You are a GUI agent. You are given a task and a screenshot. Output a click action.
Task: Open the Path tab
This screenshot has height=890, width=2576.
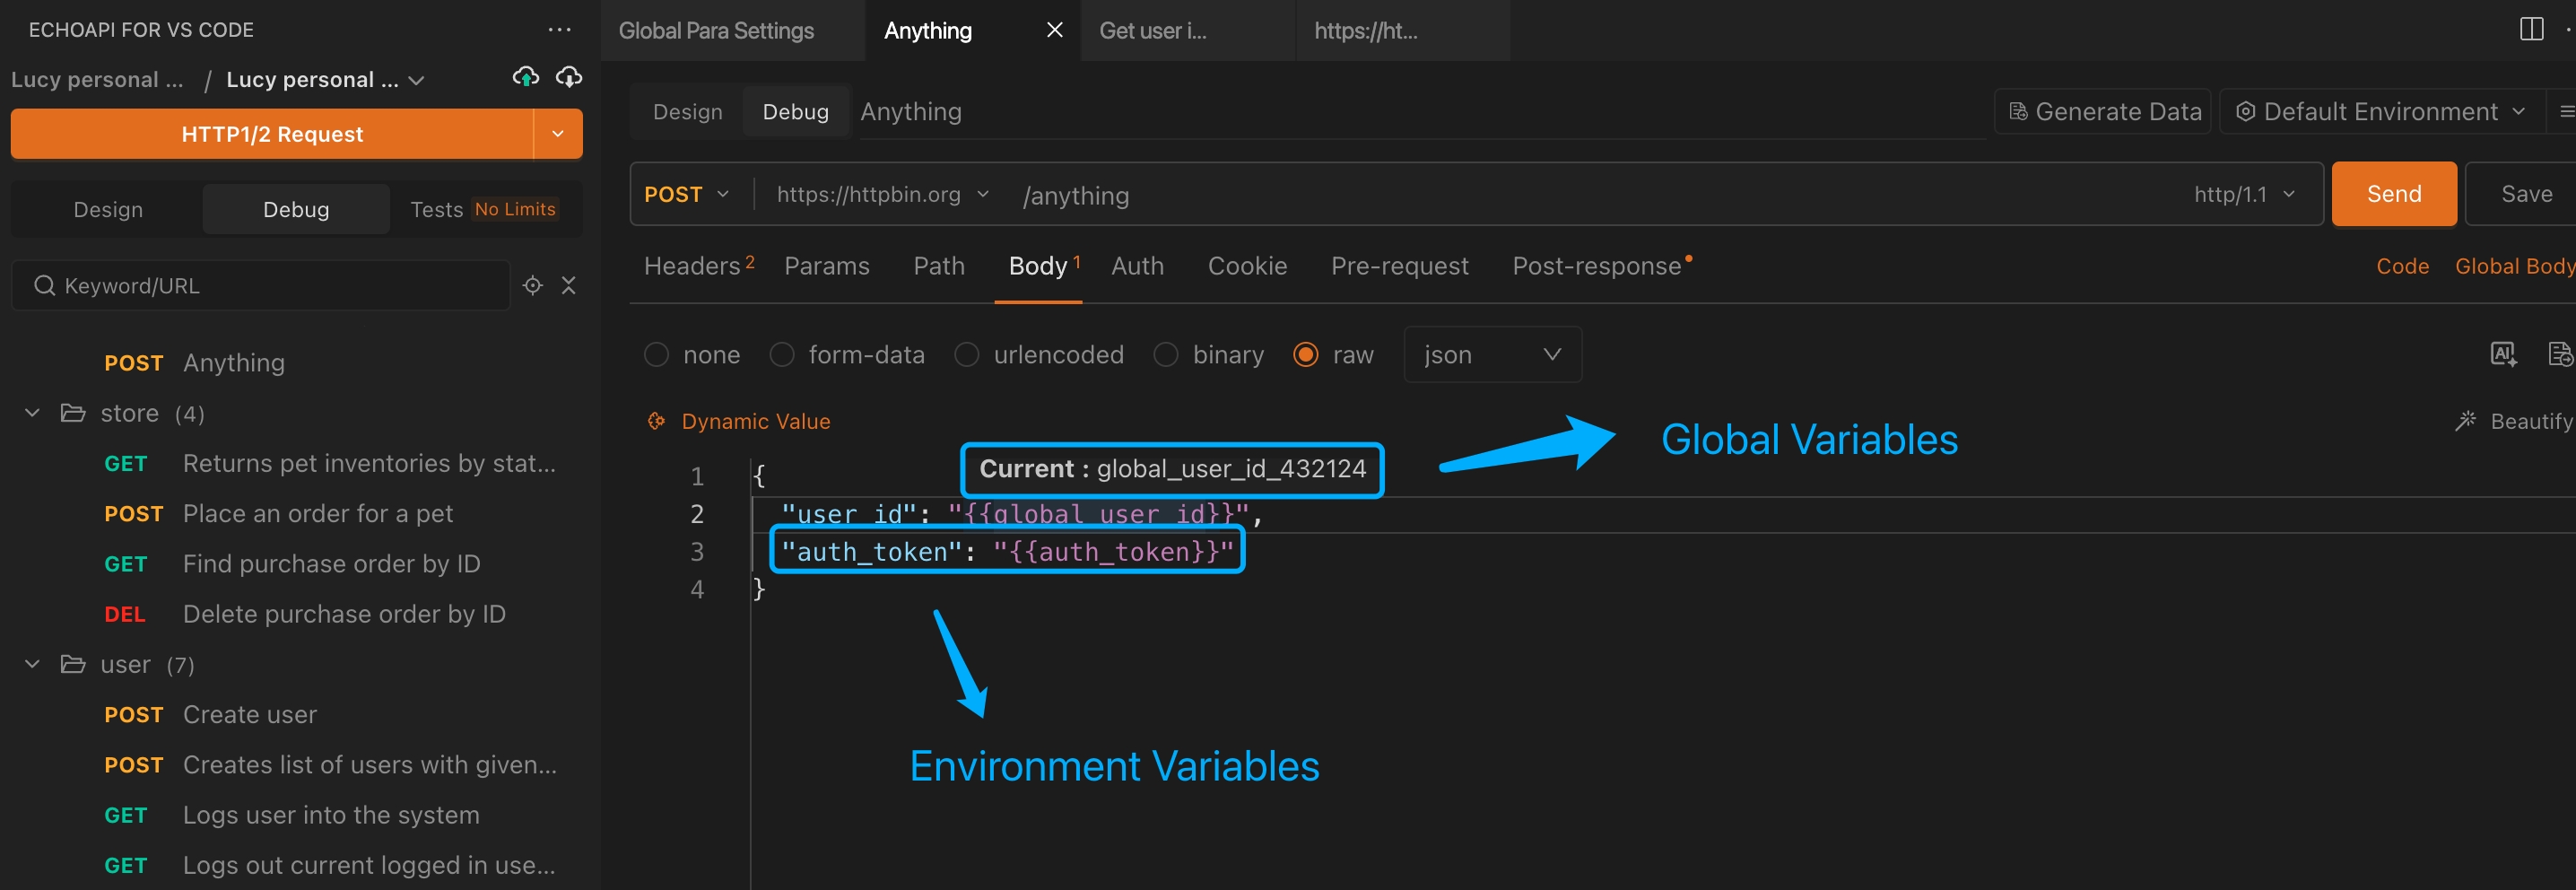point(938,266)
